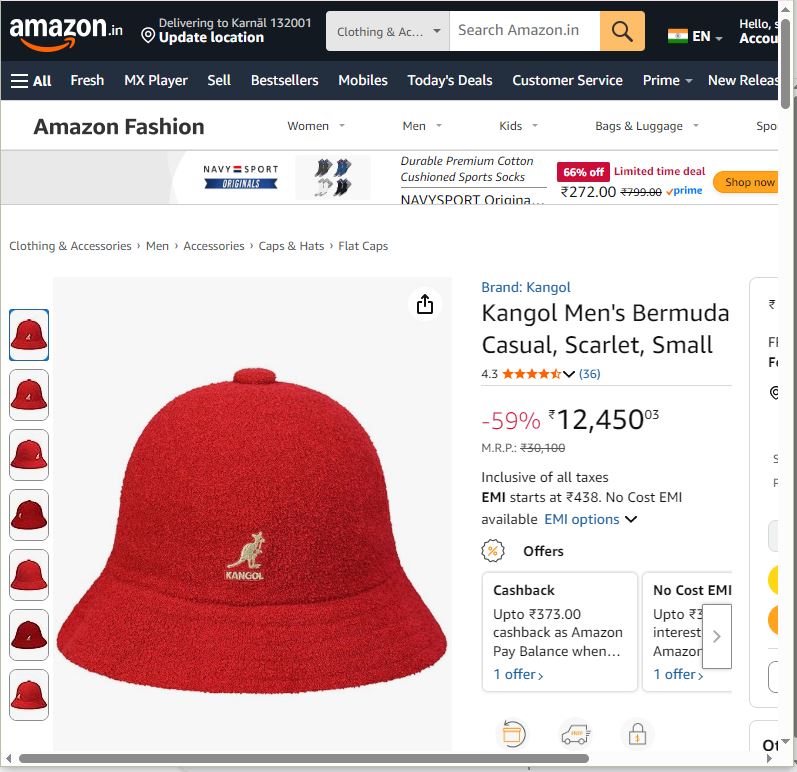
Task: Click the Brand: Kangol link
Action: (x=526, y=287)
